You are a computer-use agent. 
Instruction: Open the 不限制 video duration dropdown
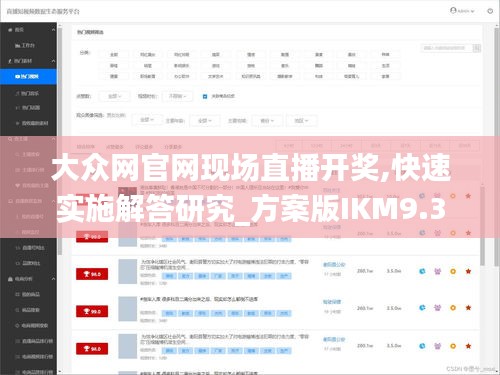(x=178, y=96)
